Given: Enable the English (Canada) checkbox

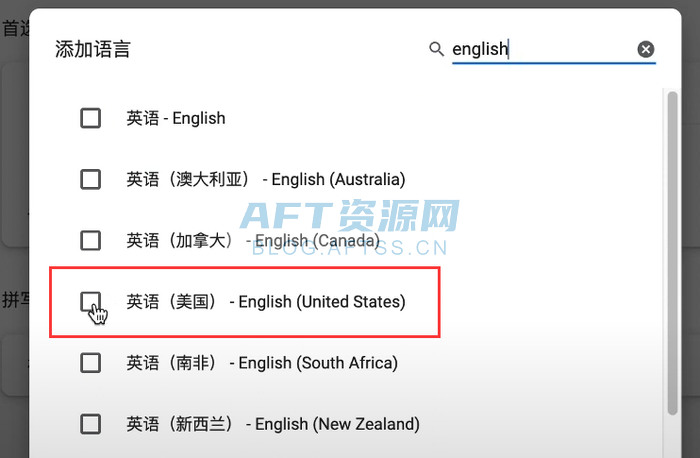Looking at the screenshot, I should click(x=91, y=240).
